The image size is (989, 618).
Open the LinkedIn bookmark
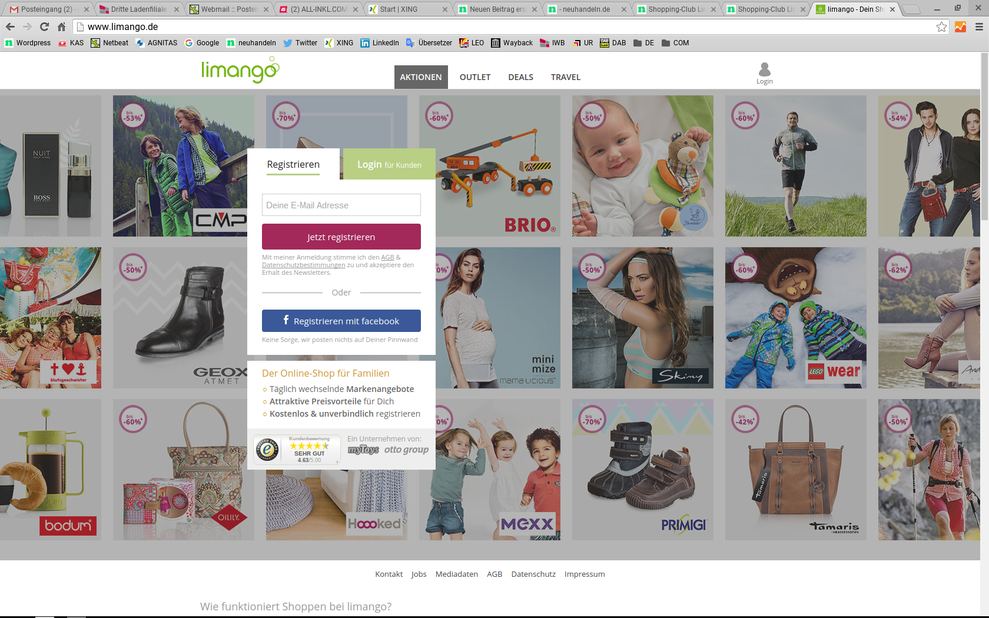coord(380,43)
